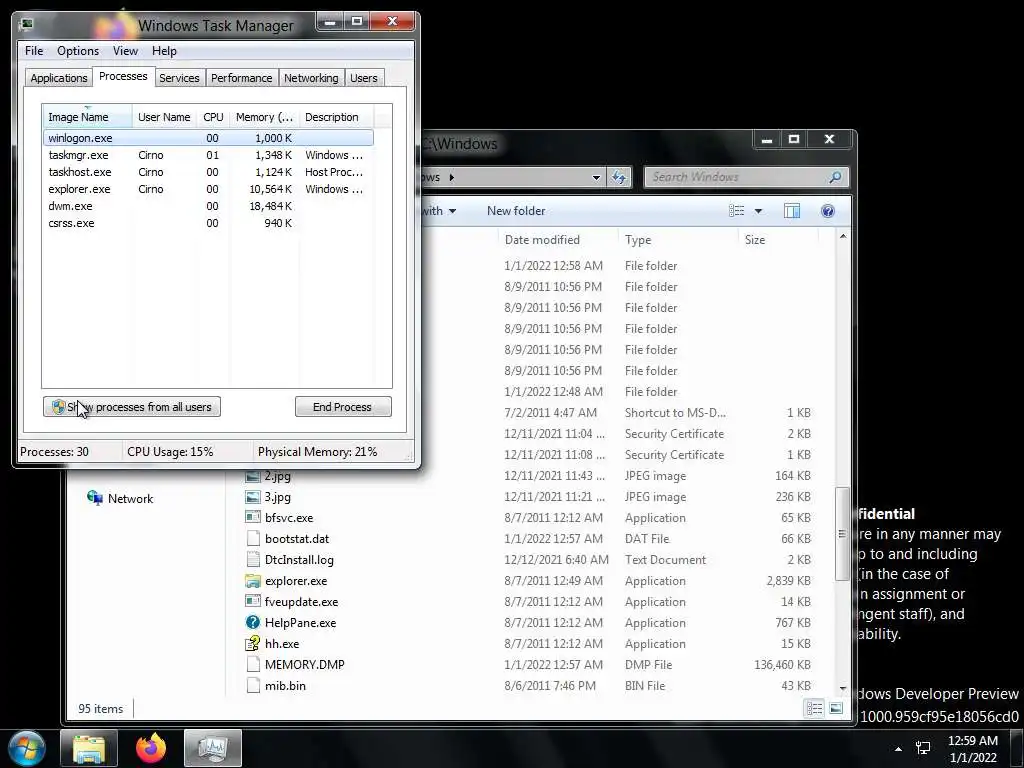Select the taskmgr.exe process row
1024x768 pixels.
(208, 155)
